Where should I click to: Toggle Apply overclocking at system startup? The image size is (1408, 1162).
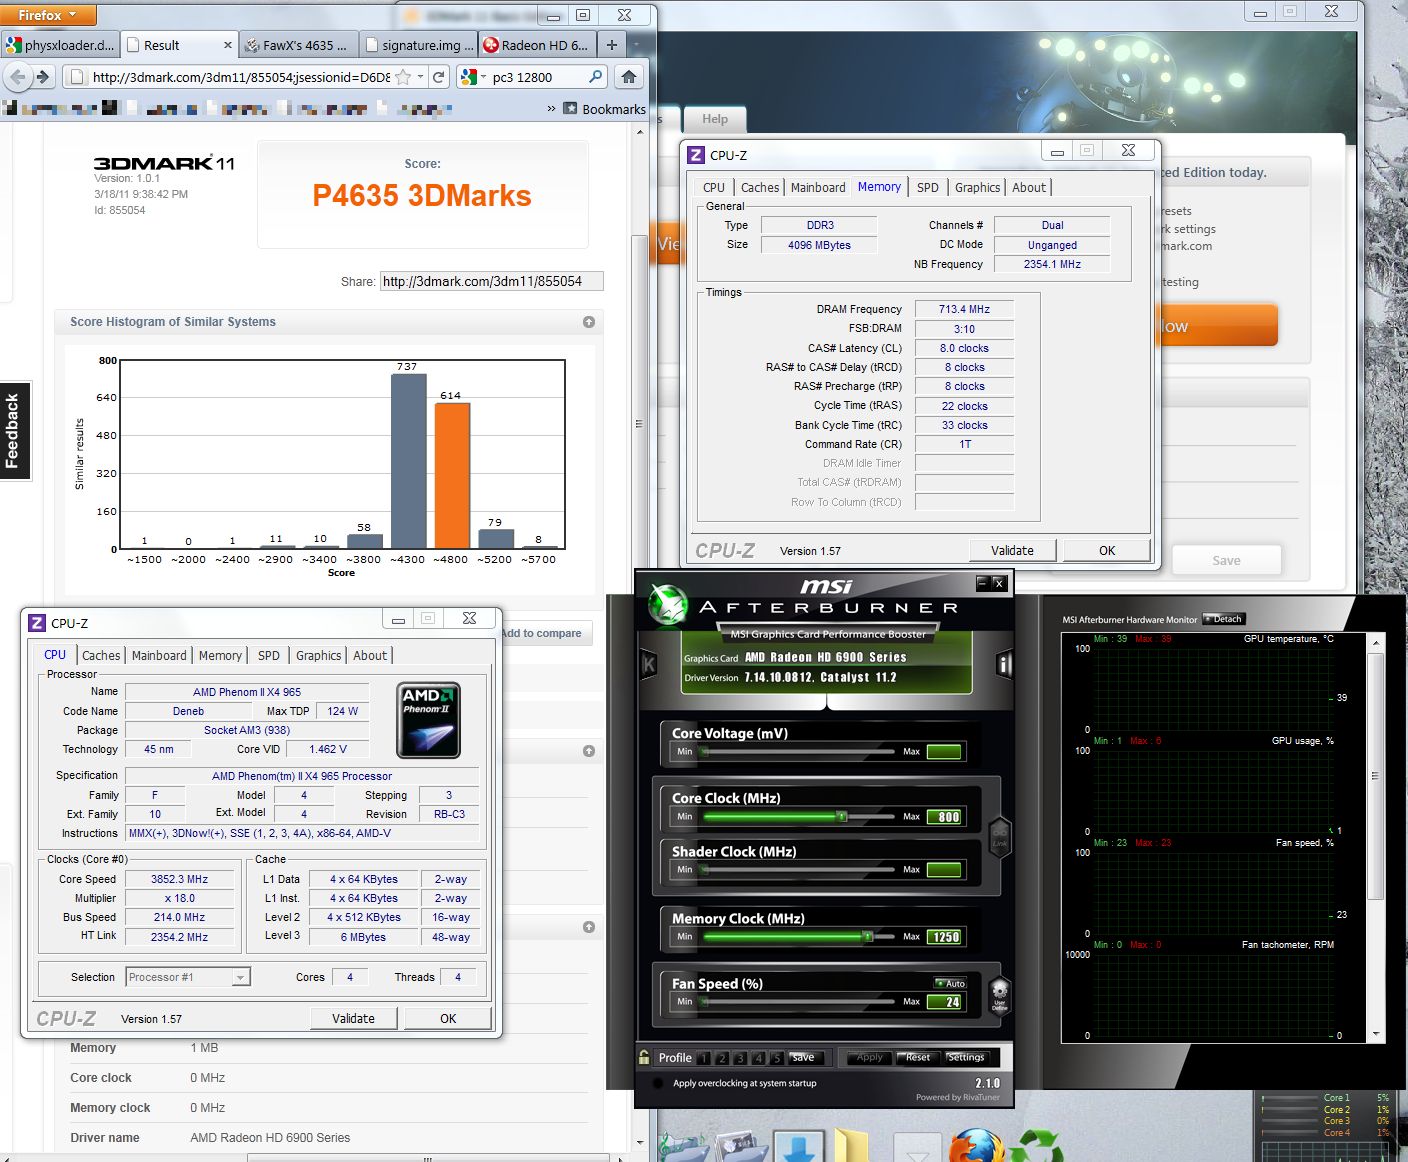(658, 1083)
